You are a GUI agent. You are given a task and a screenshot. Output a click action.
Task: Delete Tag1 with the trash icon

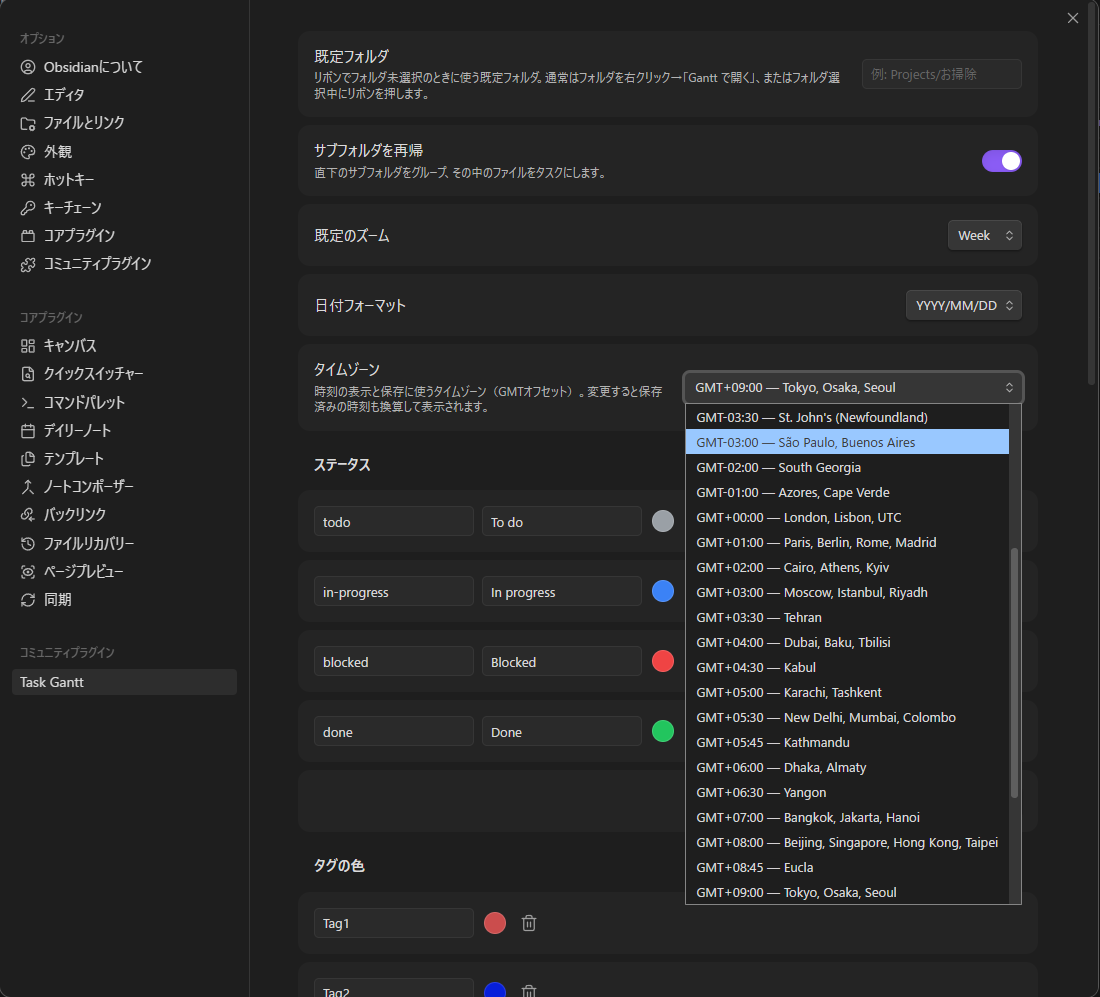click(x=529, y=923)
